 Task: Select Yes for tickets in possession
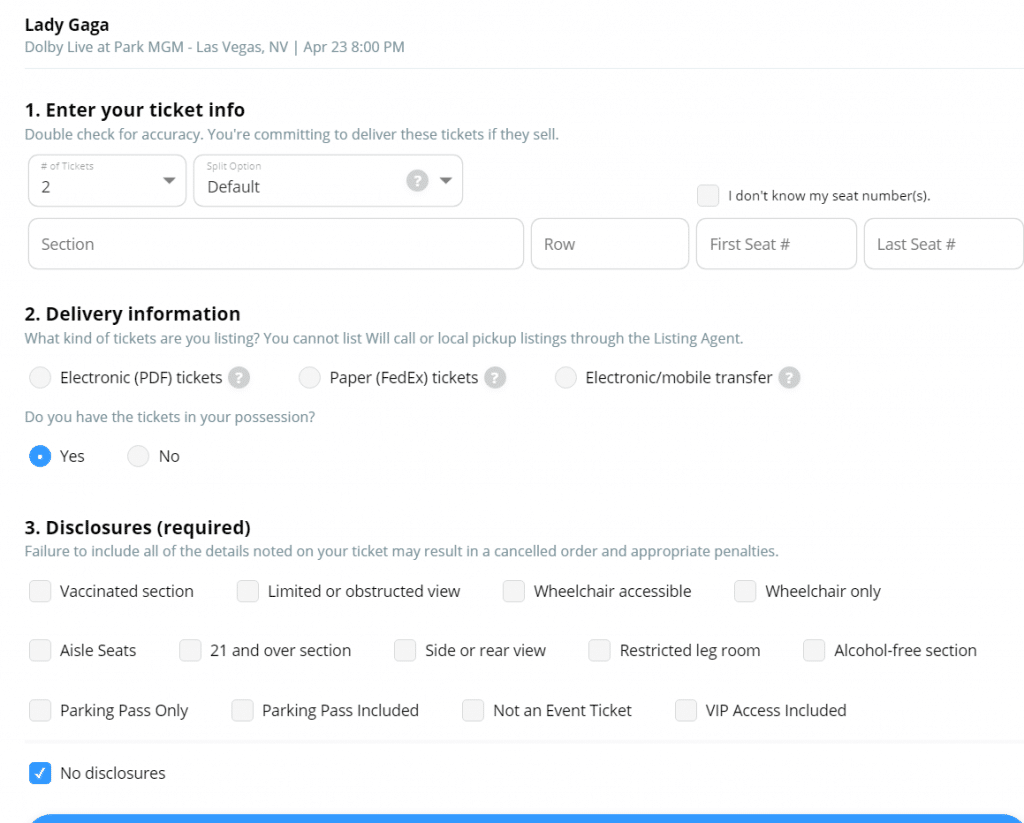(40, 456)
